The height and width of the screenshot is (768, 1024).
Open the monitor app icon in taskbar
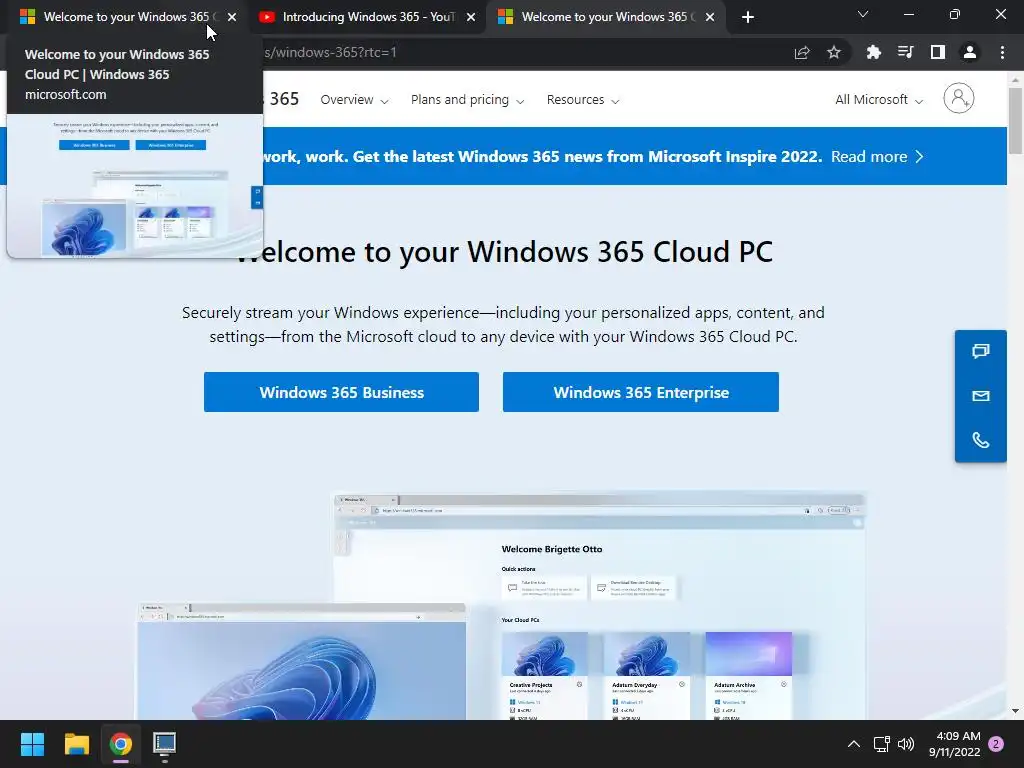click(x=165, y=744)
